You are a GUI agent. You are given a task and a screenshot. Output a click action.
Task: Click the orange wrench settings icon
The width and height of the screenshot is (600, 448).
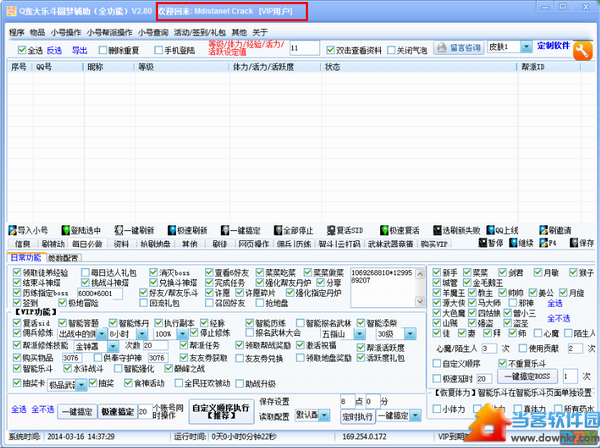582,51
